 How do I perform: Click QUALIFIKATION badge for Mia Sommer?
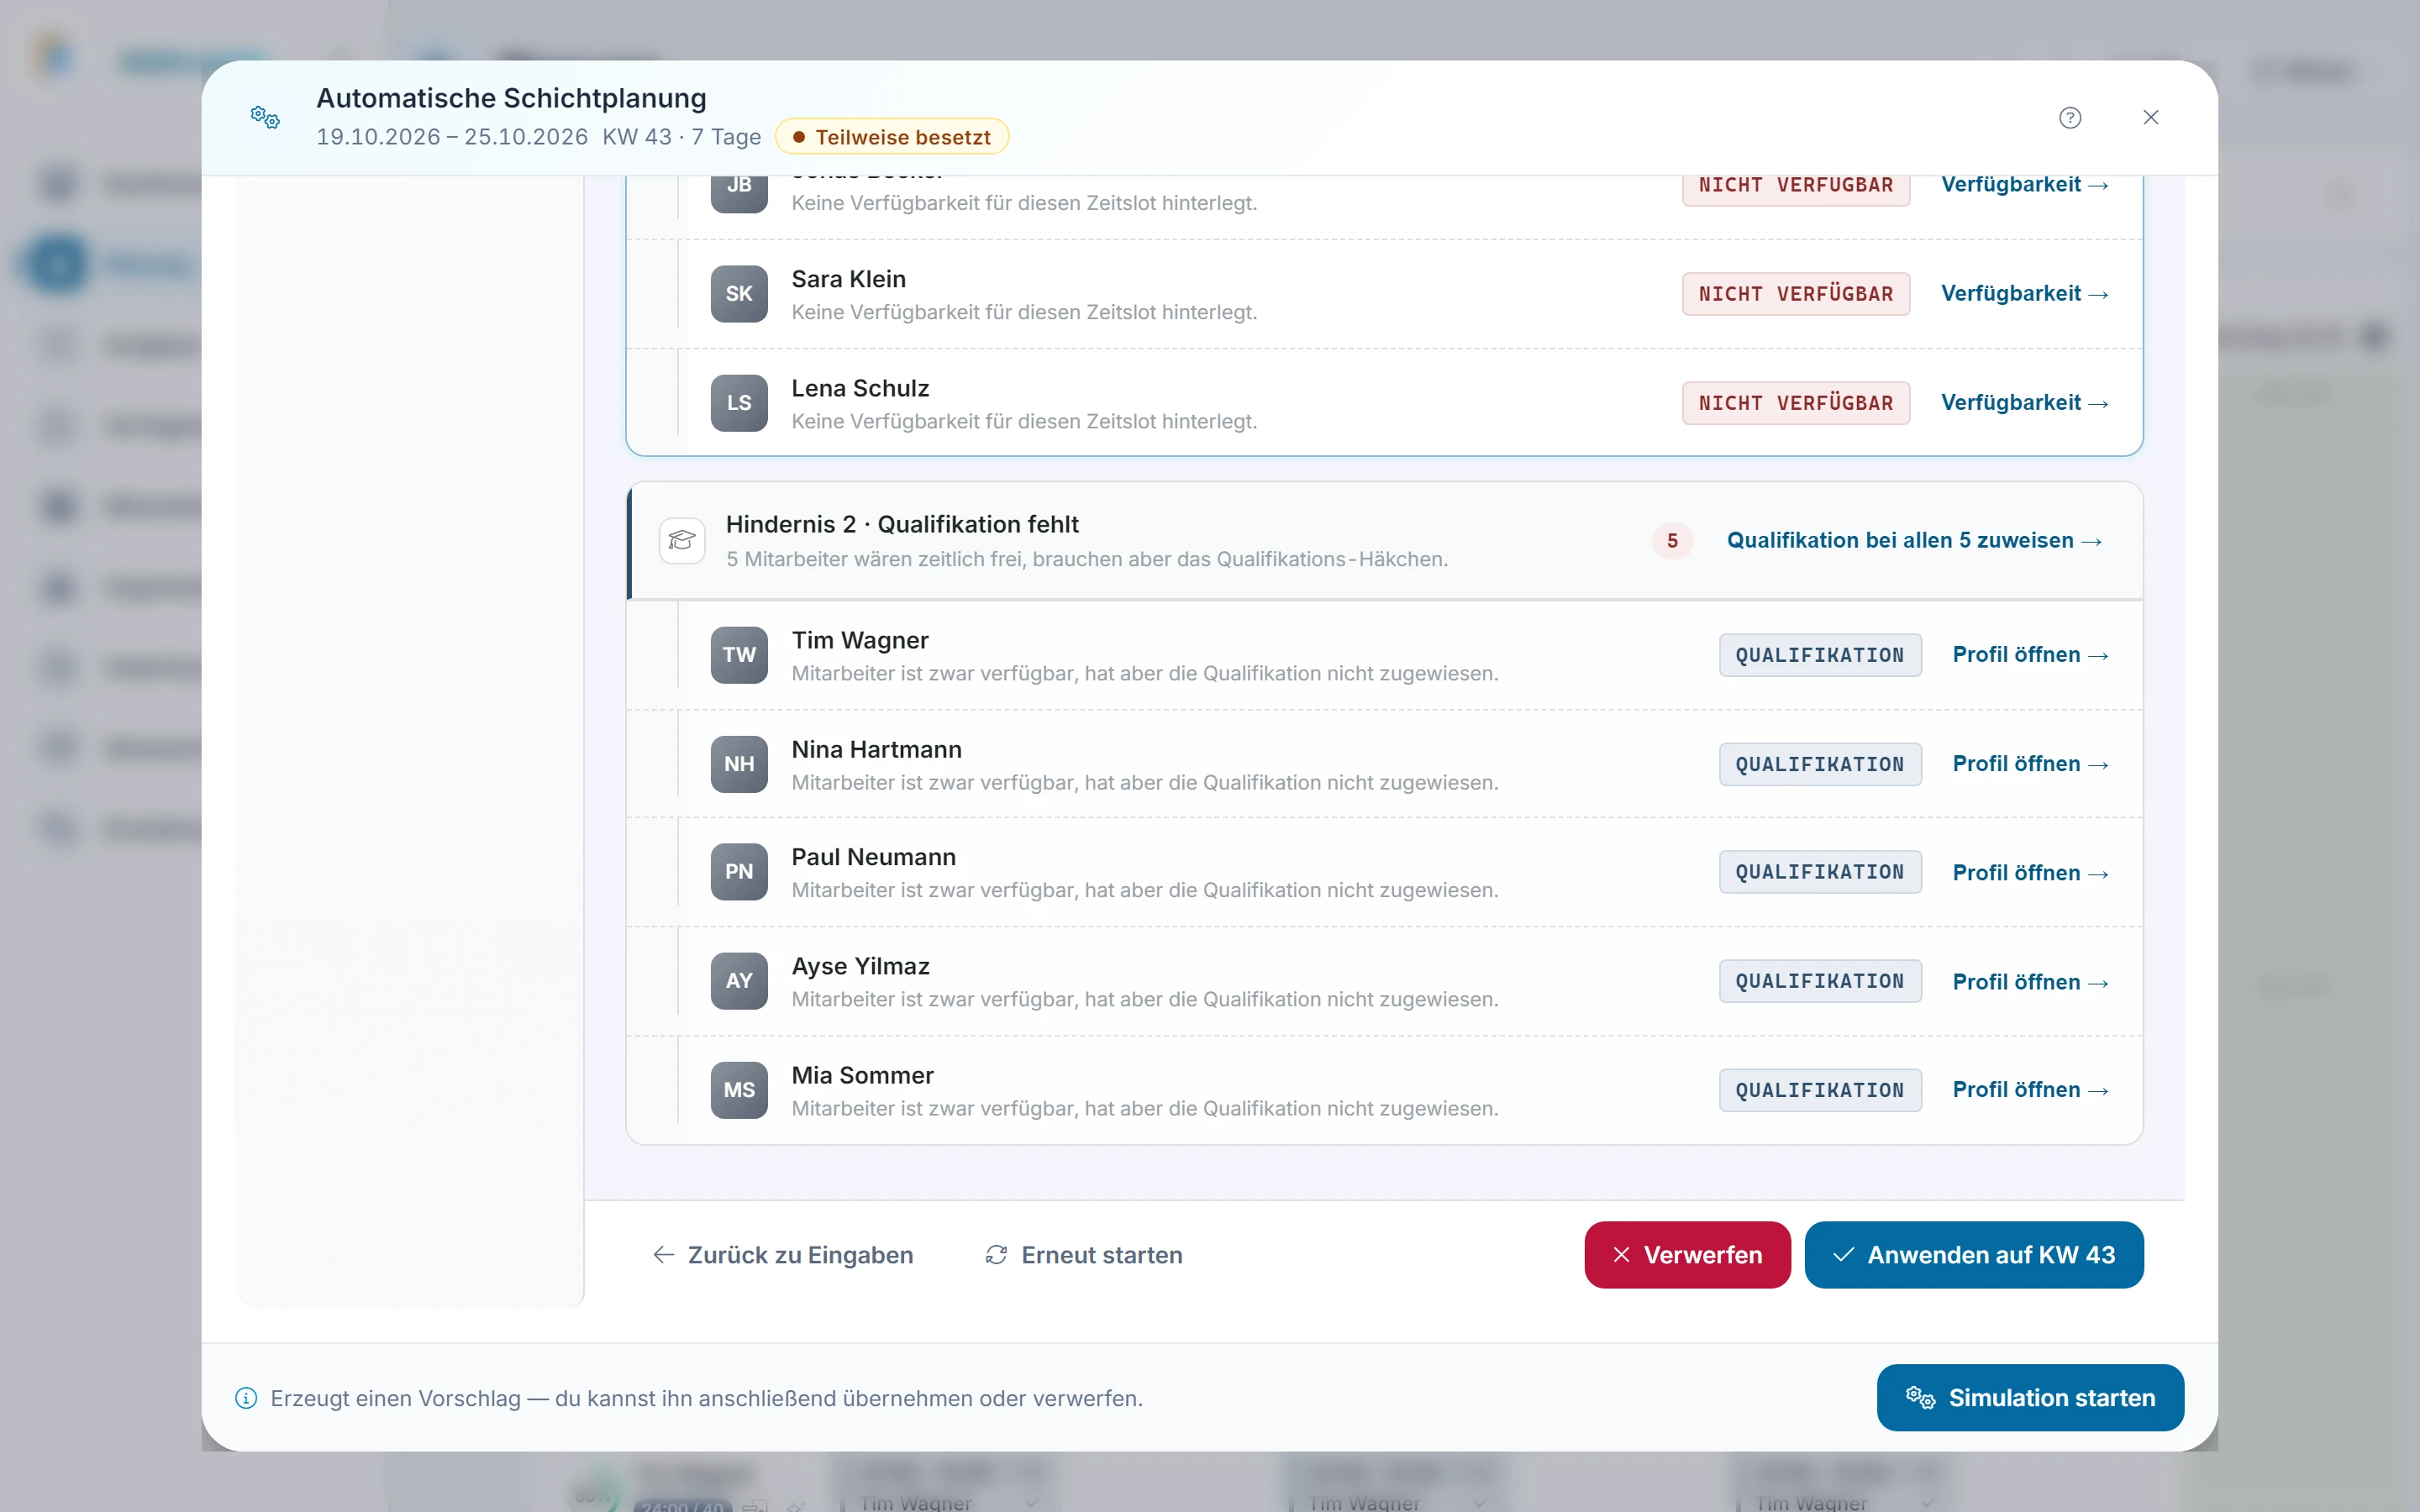point(1820,1090)
